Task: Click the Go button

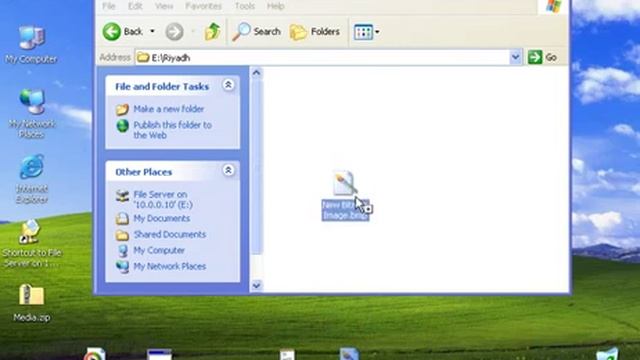Action: click(542, 58)
